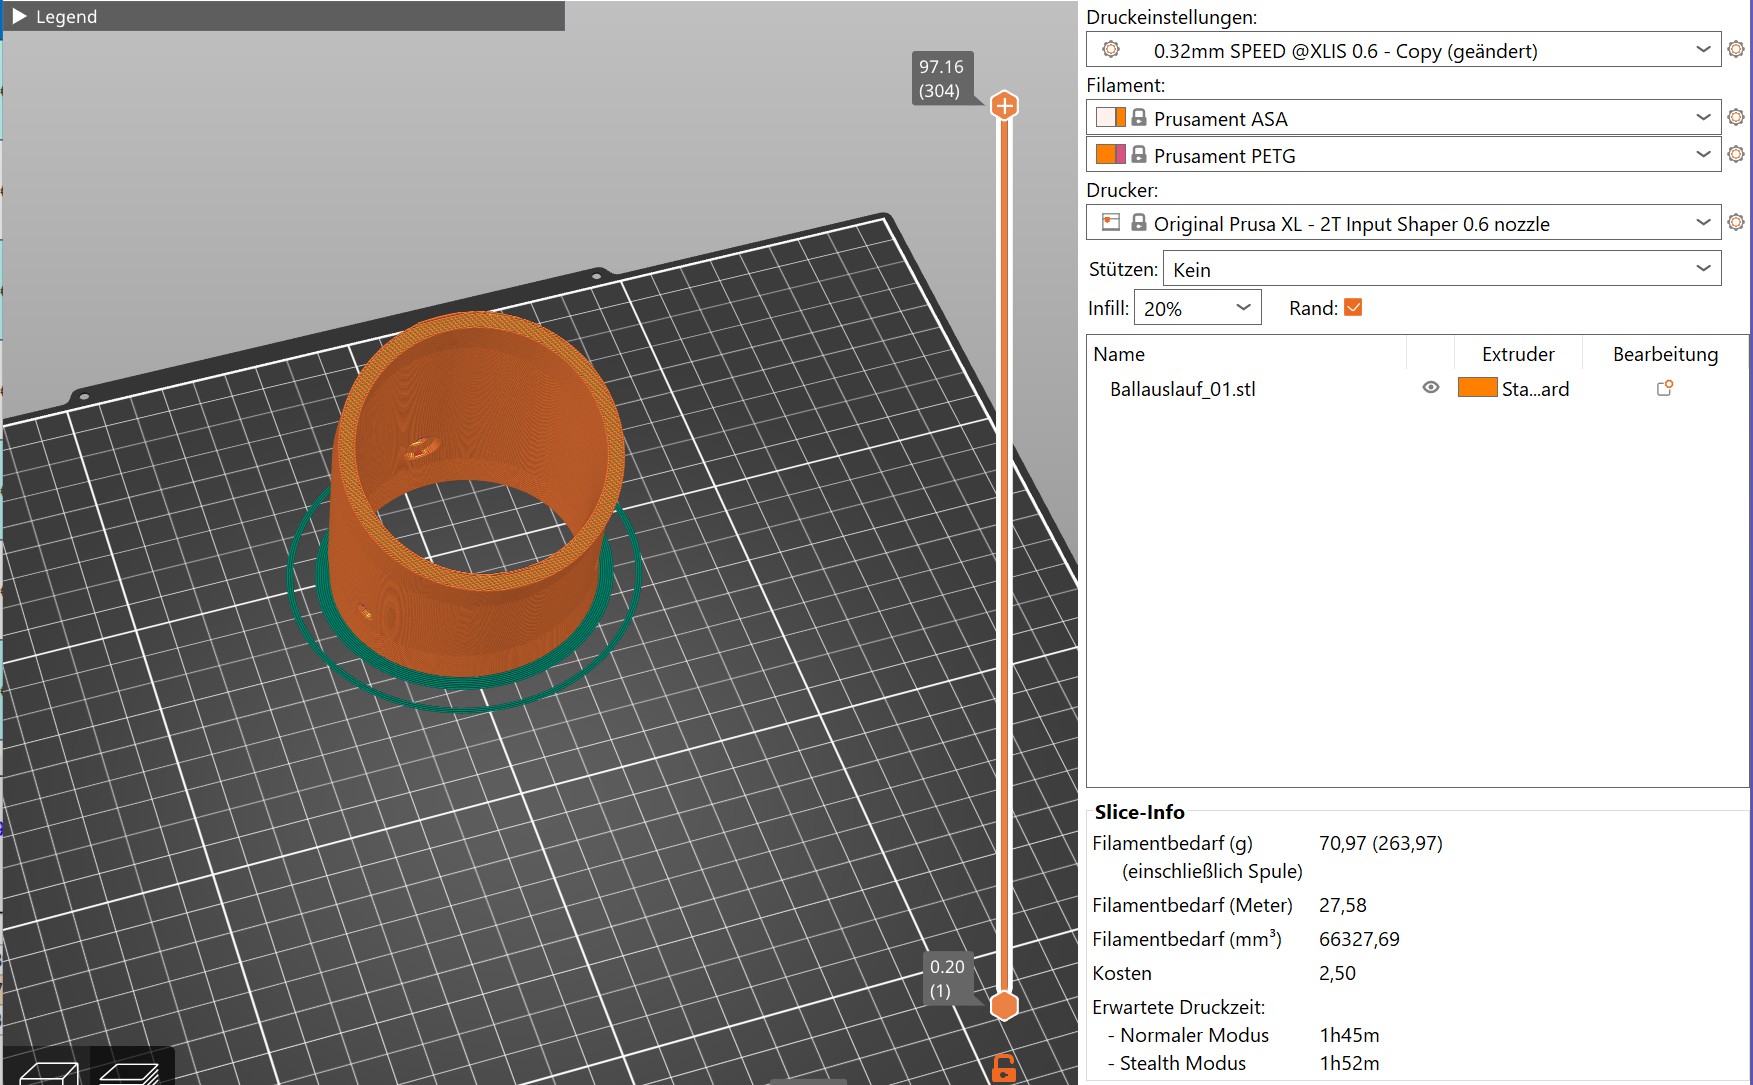This screenshot has width=1753, height=1085.
Task: Toggle the Rand brim checkbox
Action: coord(1353,308)
